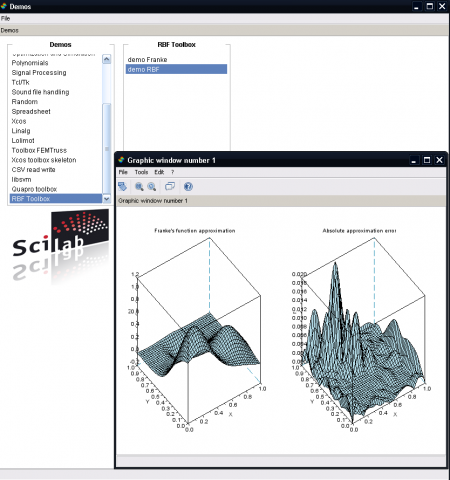Close the Graphic window number 1
450x480 pixels.
click(439, 160)
